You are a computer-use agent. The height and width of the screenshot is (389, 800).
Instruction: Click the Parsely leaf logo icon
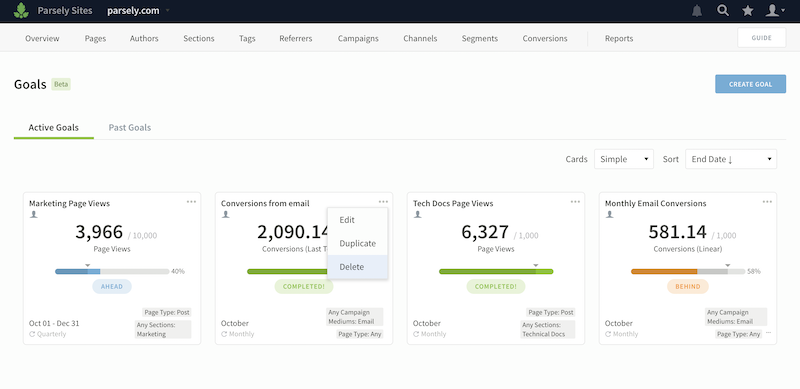(21, 11)
